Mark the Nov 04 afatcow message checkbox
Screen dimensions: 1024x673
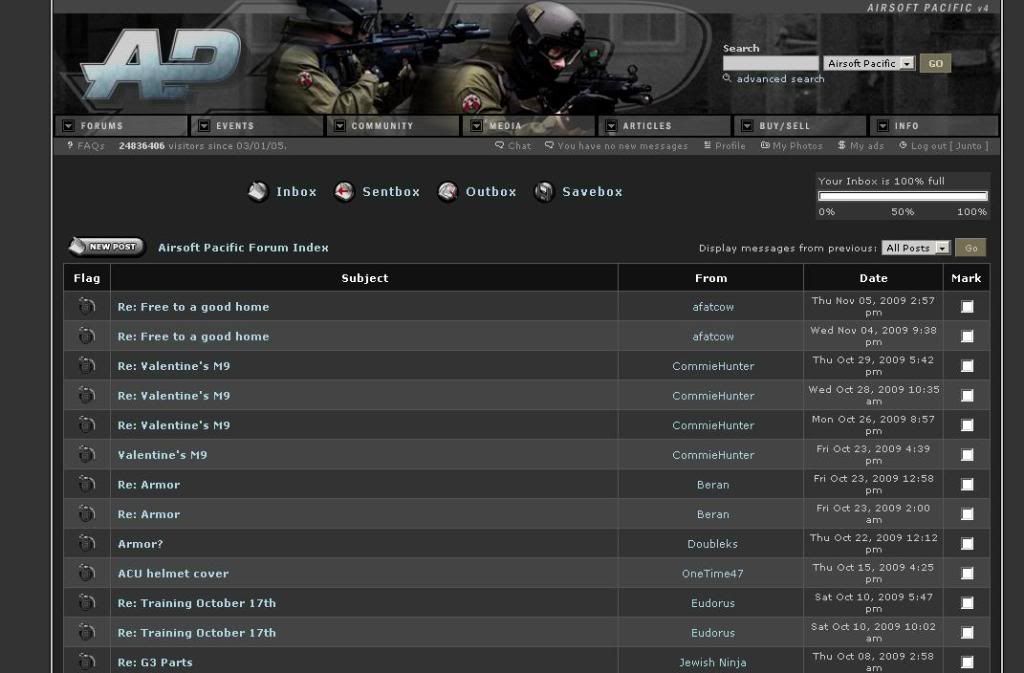point(967,336)
